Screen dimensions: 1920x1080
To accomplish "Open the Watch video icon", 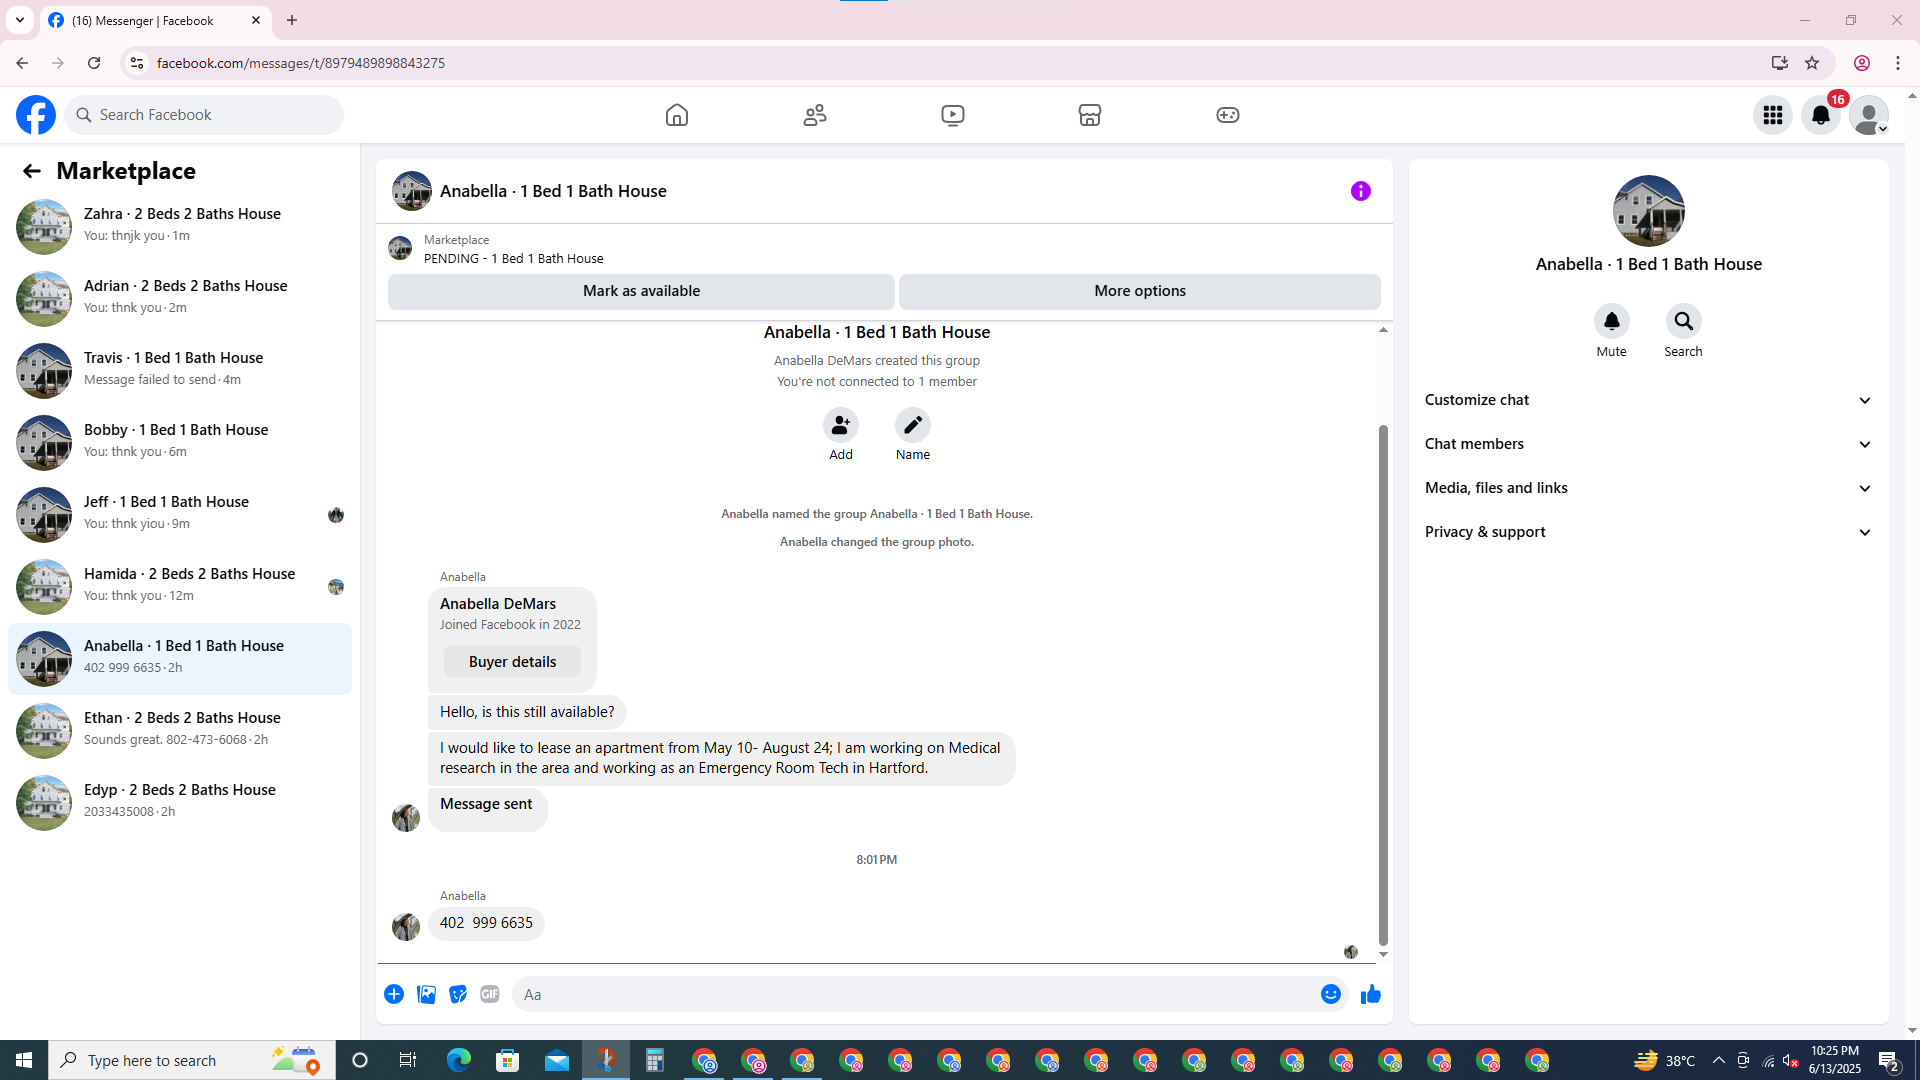I will pos(953,115).
